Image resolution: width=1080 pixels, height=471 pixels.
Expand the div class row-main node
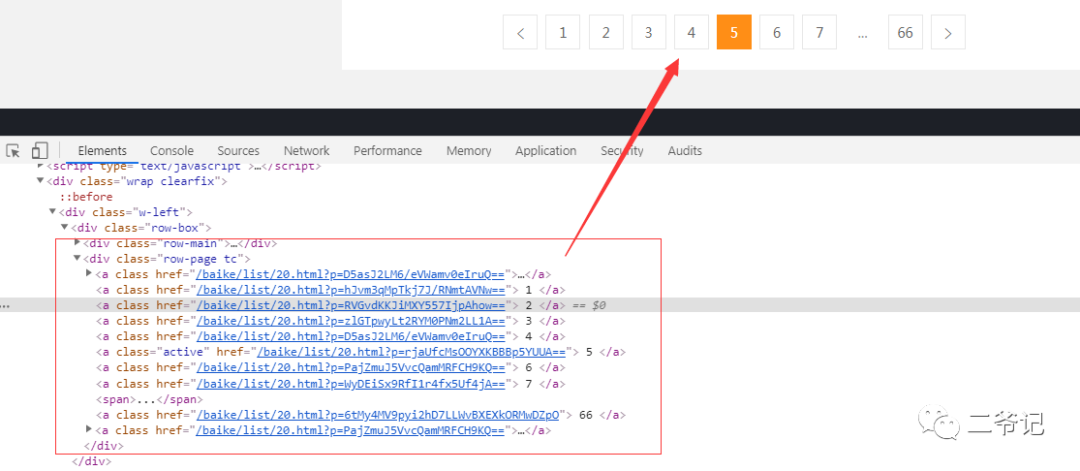(x=77, y=242)
